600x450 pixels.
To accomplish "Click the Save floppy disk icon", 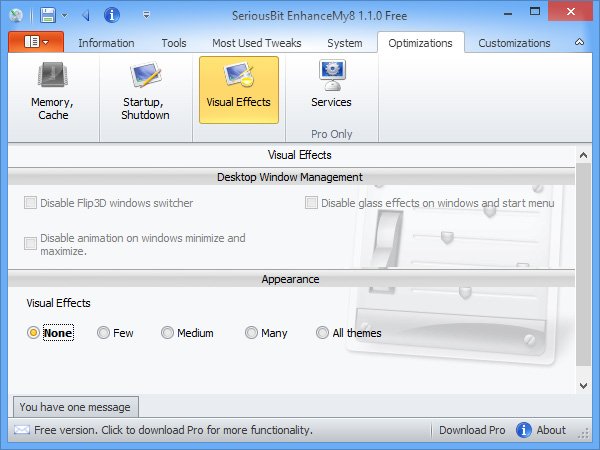I will [47, 15].
